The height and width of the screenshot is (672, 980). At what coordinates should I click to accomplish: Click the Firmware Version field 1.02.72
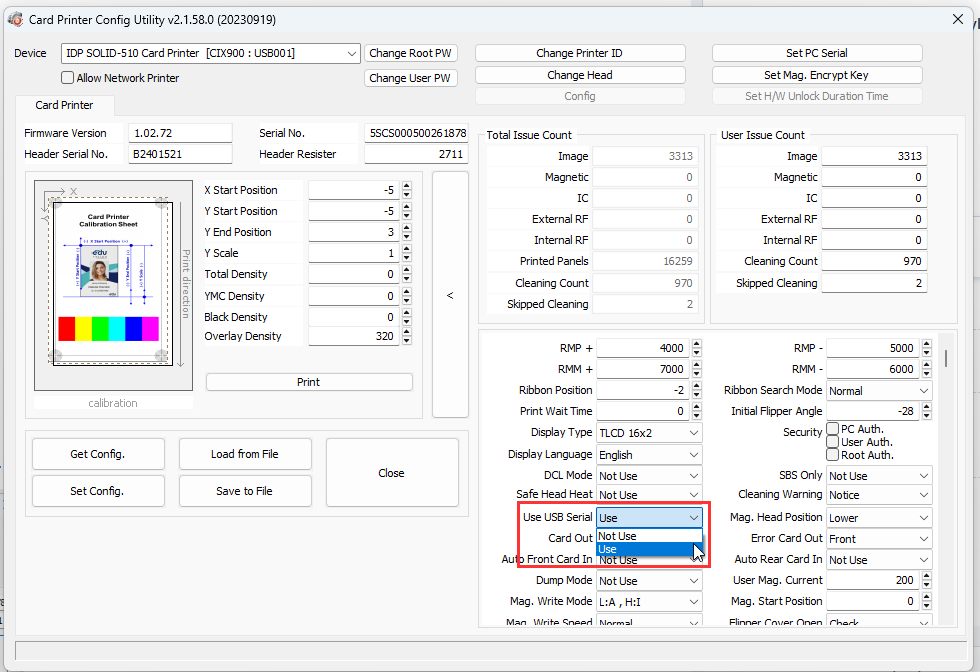tap(180, 133)
